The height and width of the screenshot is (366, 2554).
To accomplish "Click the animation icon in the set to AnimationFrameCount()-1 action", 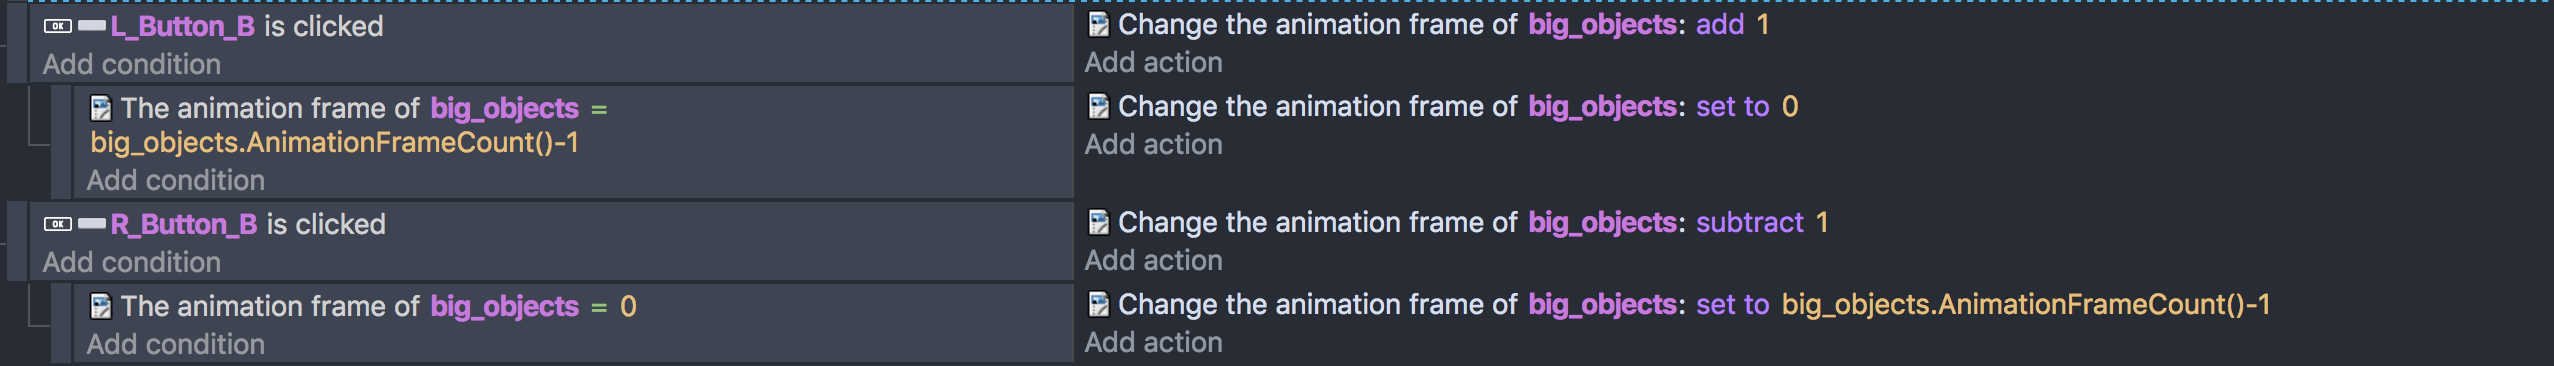I will 1098,304.
